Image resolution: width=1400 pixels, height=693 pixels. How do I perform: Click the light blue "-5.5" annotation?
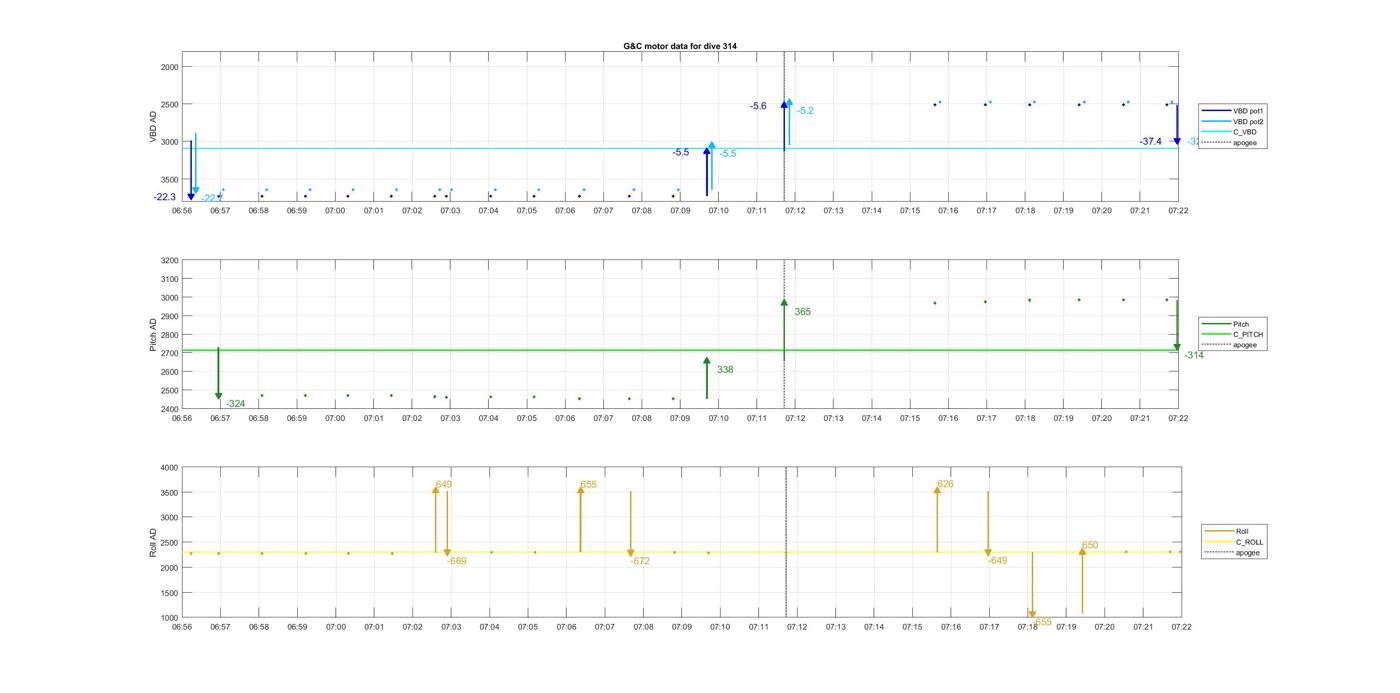point(728,154)
